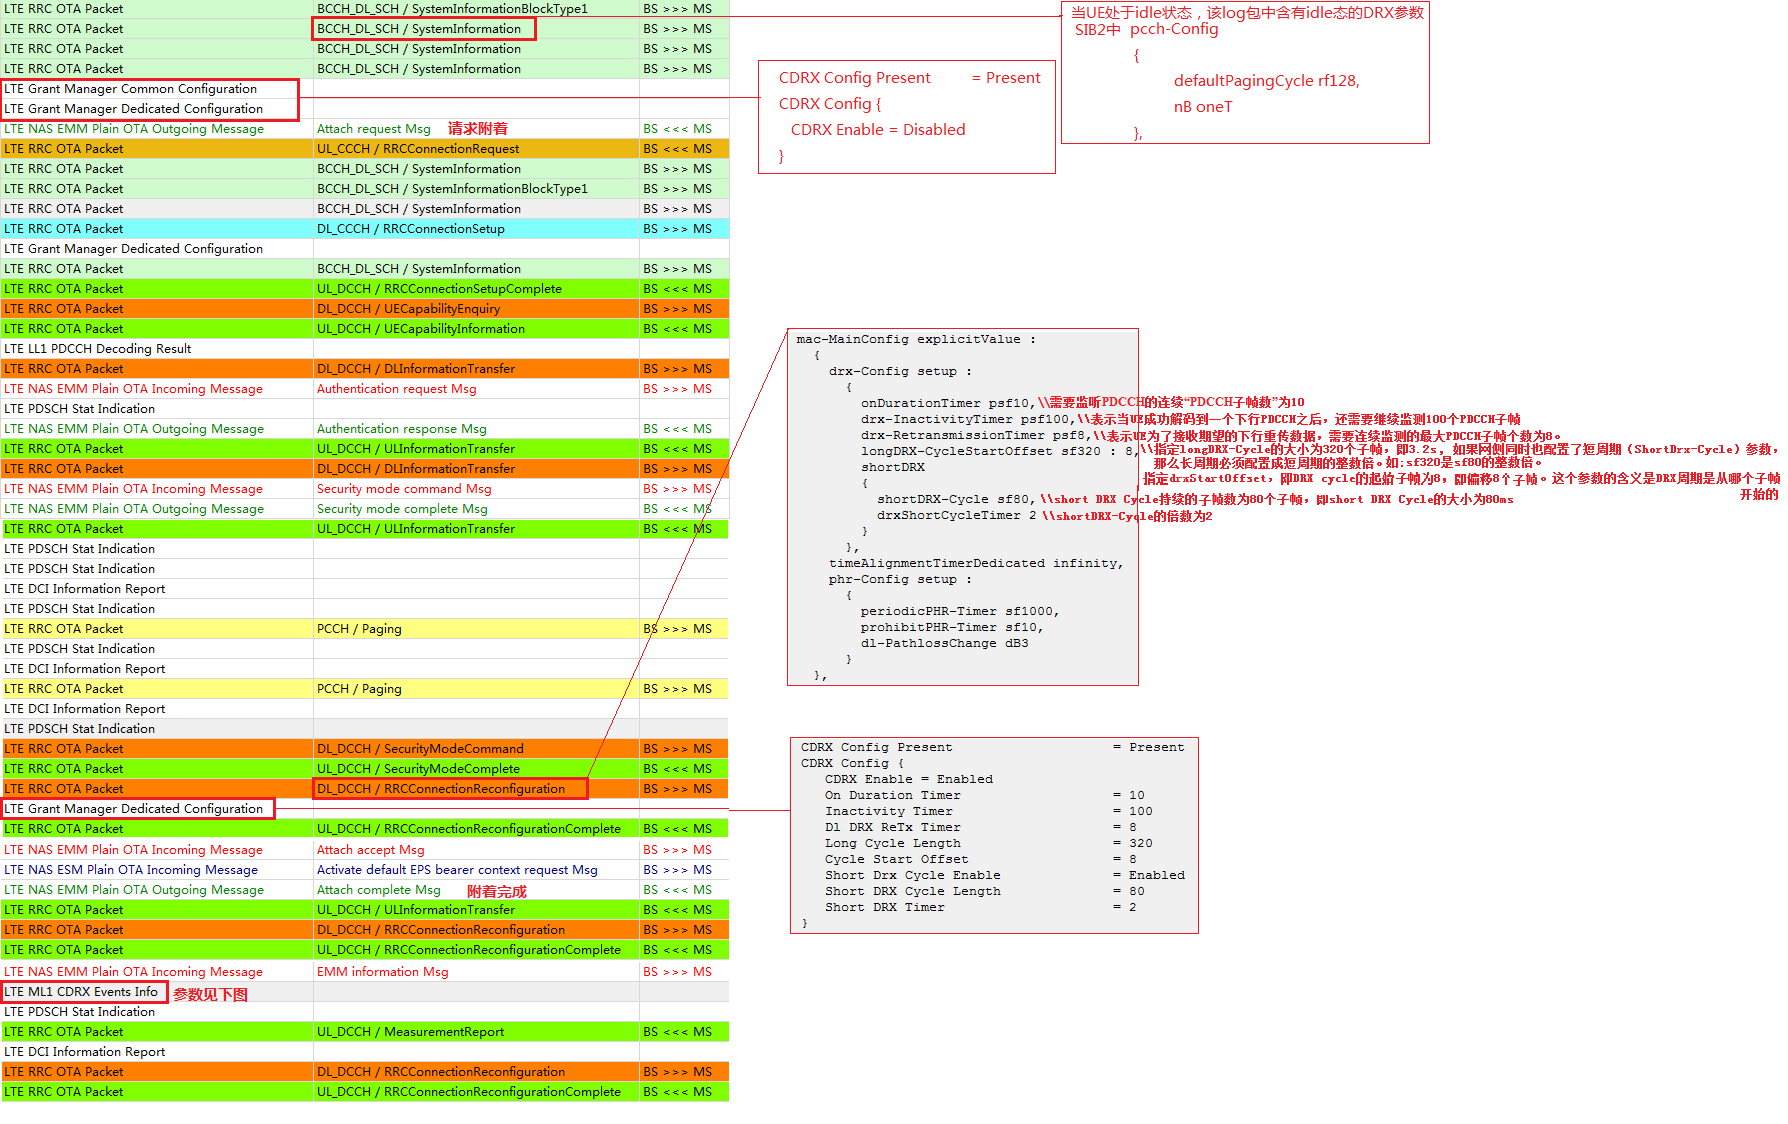This screenshot has height=1124, width=1788.
Task: Click timeAlignmentTimerDedicated infinity line
Action: pos(976,564)
